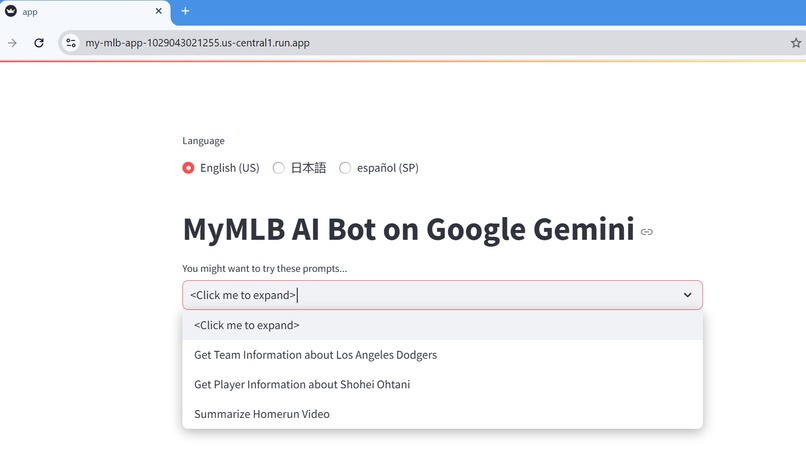Choose 'Summarize Homerun Video' option
The width and height of the screenshot is (806, 450).
(x=442, y=414)
